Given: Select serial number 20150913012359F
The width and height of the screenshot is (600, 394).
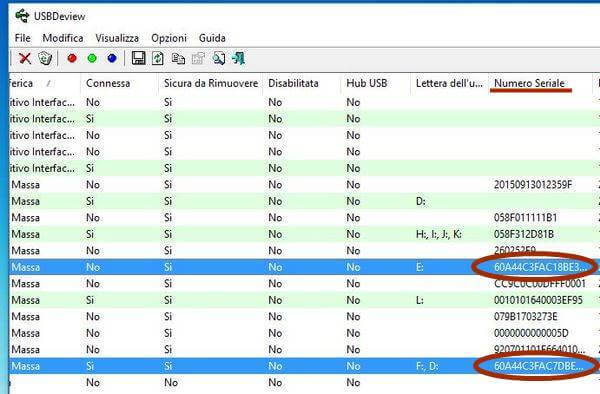Looking at the screenshot, I should click(533, 185).
